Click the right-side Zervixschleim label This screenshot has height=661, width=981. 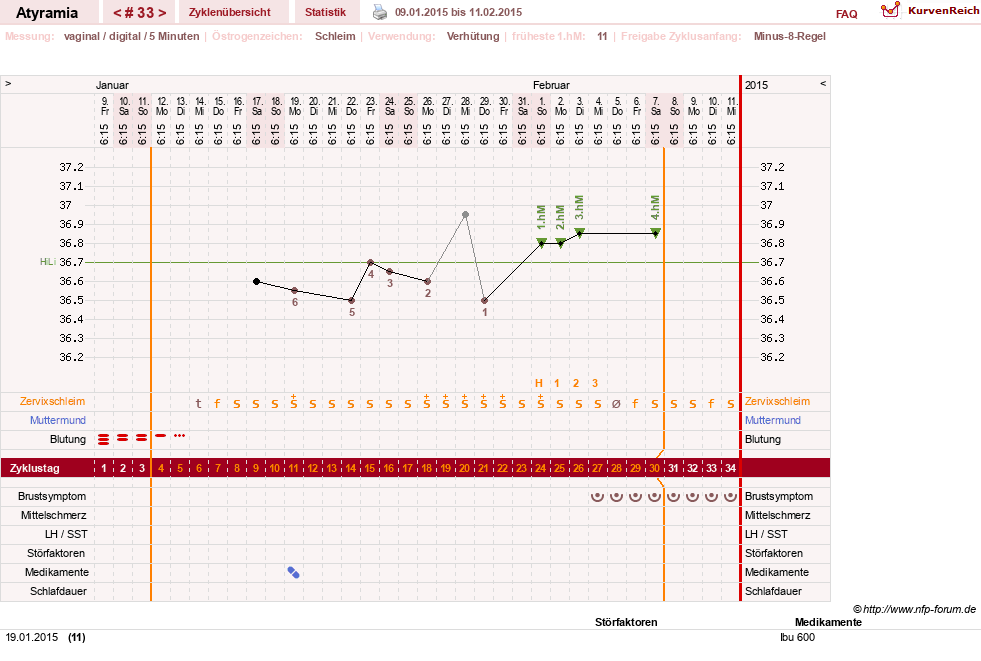tap(777, 401)
